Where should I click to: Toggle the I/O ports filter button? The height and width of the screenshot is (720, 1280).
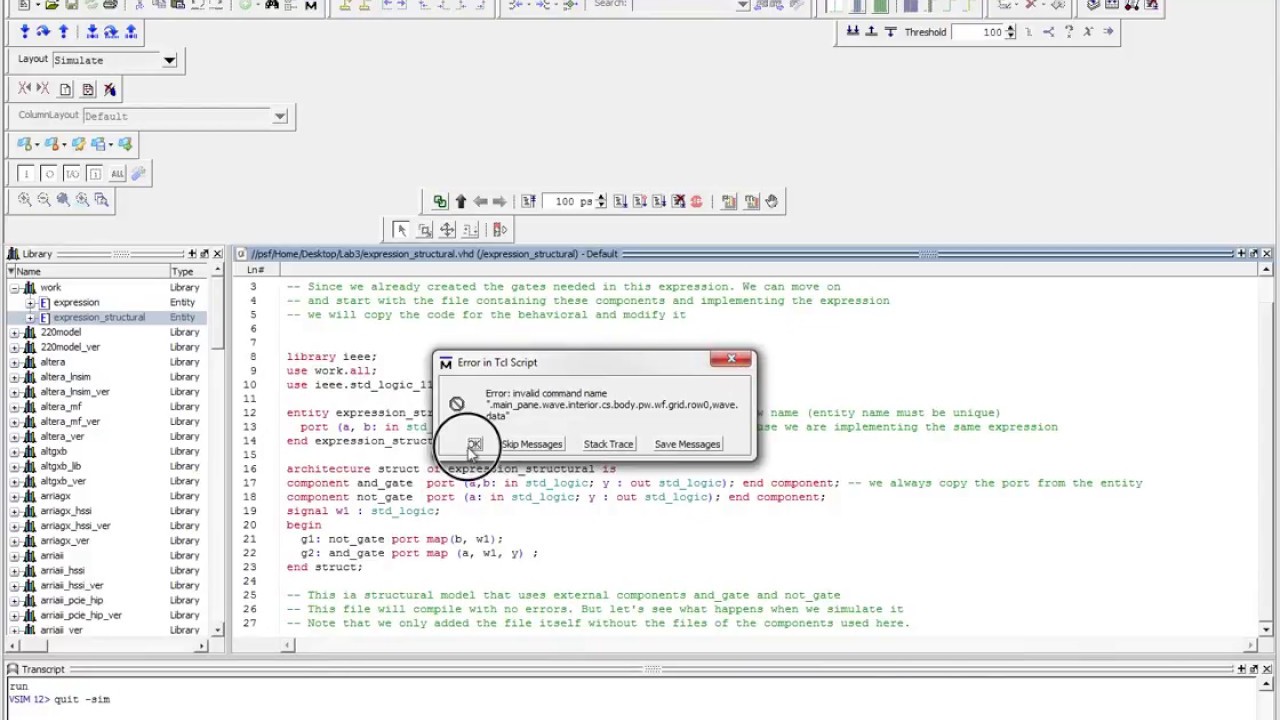(72, 174)
